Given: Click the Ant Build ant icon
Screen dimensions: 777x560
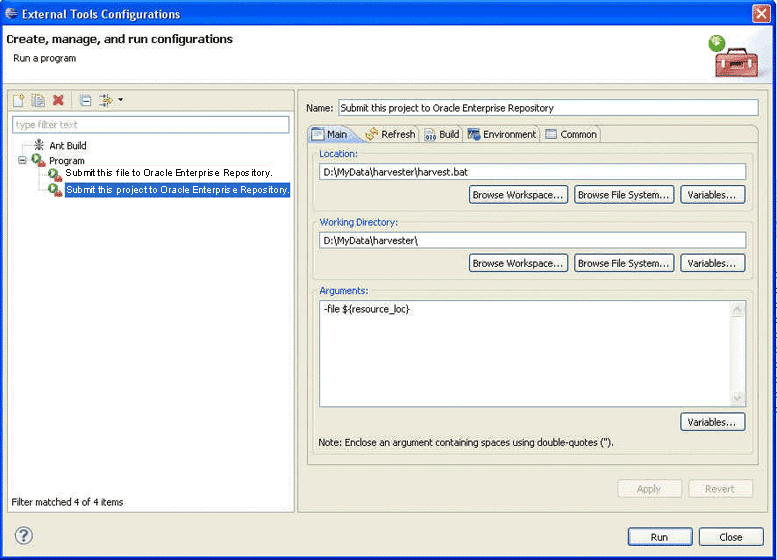Looking at the screenshot, I should pos(39,145).
